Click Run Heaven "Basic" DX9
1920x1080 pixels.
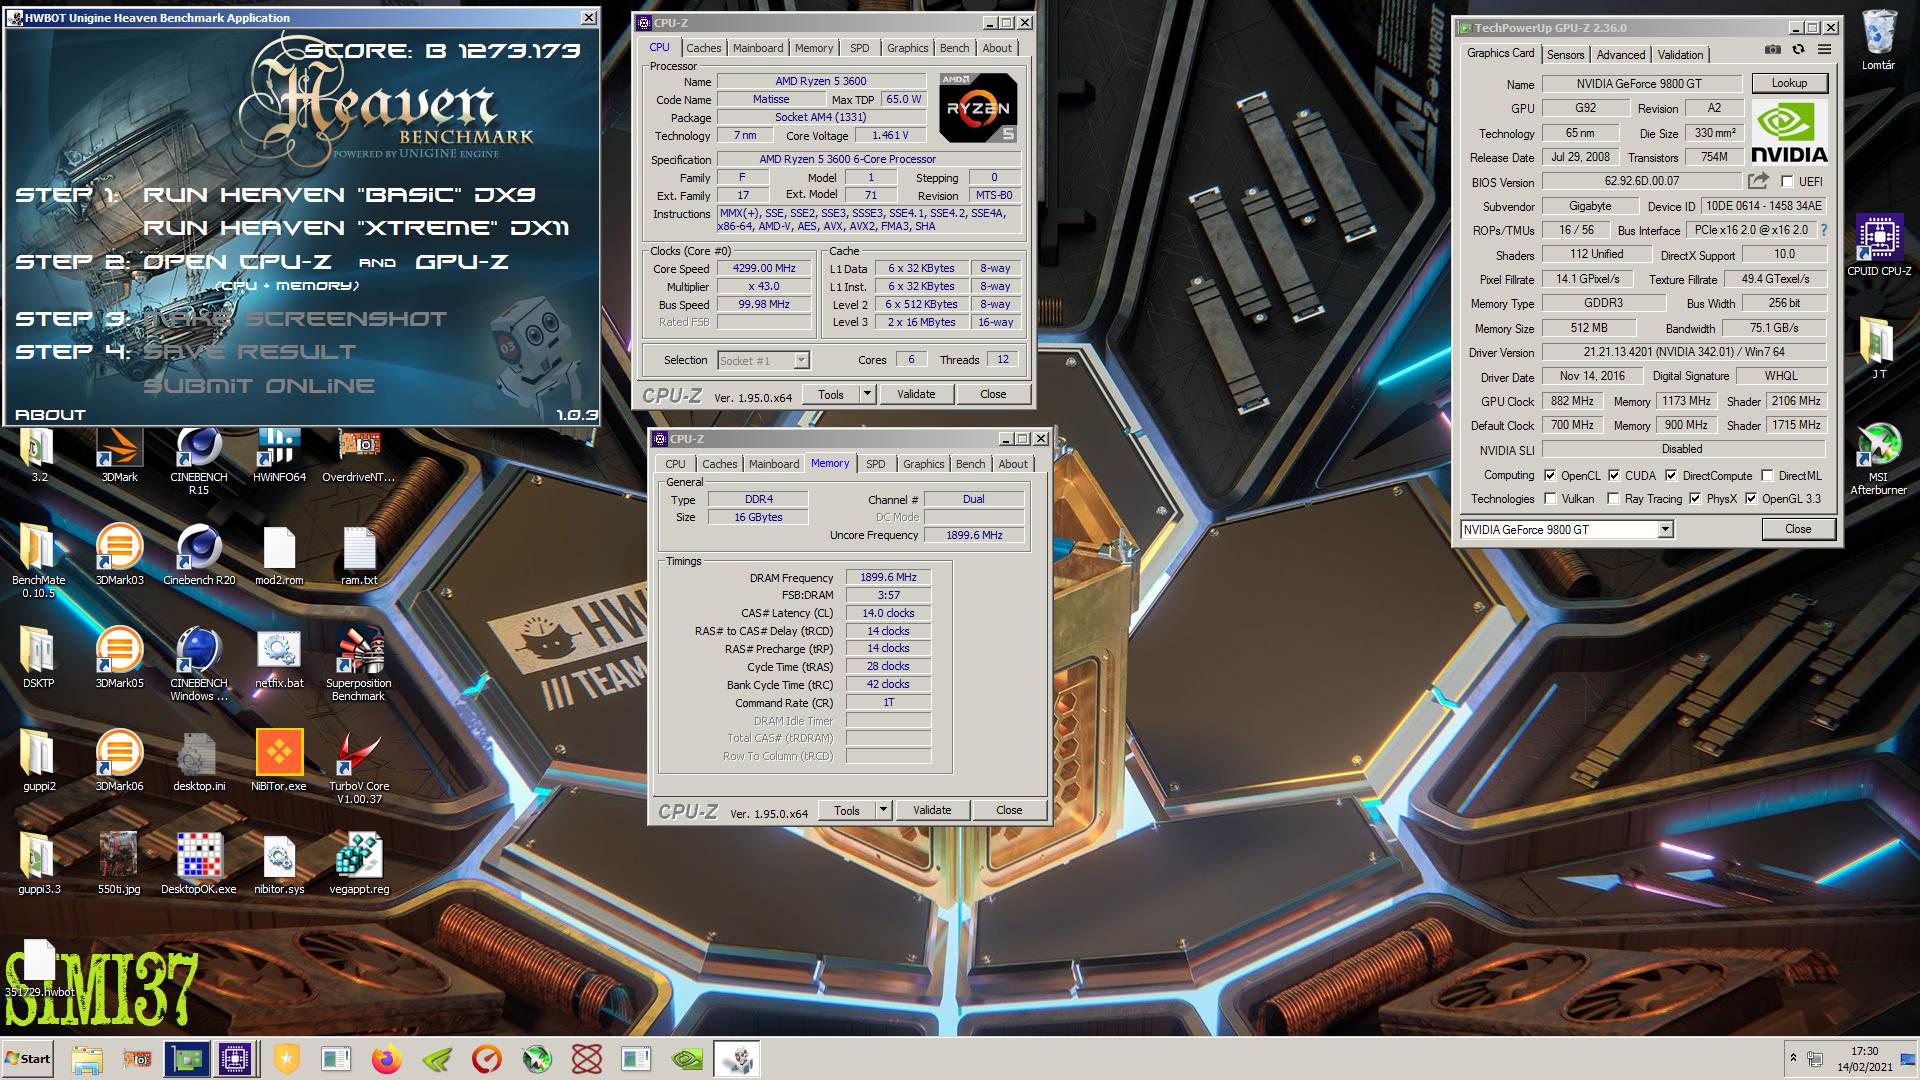pos(339,195)
